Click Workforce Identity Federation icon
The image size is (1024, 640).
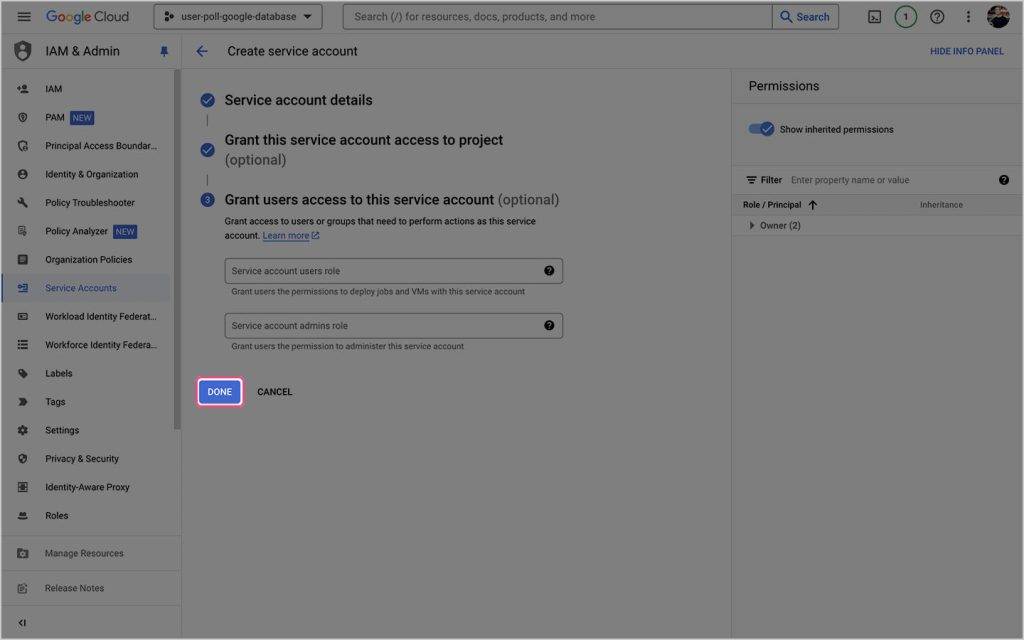[23, 345]
